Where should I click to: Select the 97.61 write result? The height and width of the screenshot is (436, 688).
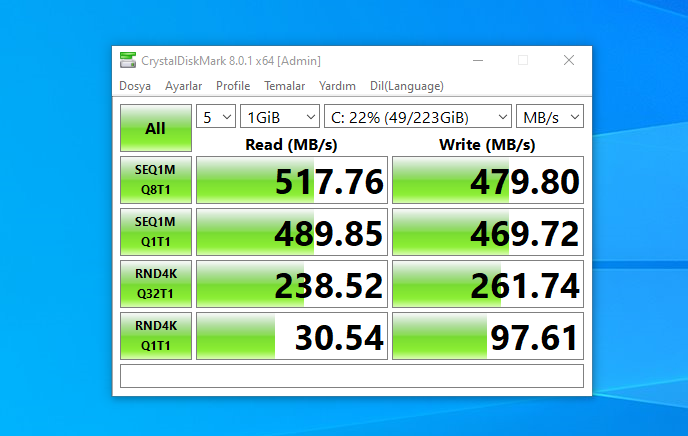[x=488, y=336]
